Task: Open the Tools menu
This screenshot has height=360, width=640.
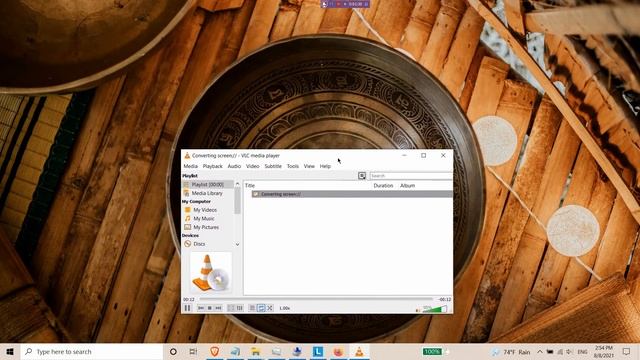Action: 293,166
